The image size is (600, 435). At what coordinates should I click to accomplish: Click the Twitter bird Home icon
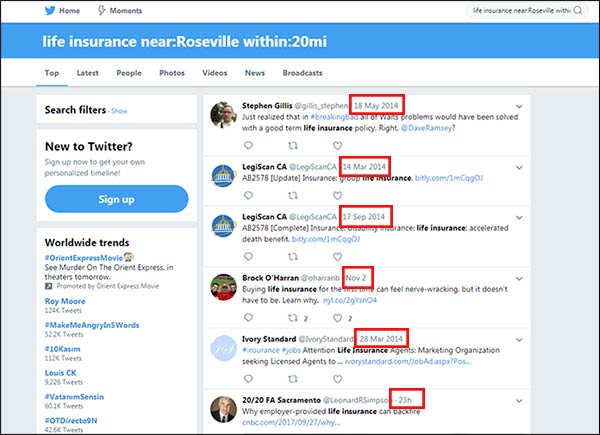[x=50, y=10]
